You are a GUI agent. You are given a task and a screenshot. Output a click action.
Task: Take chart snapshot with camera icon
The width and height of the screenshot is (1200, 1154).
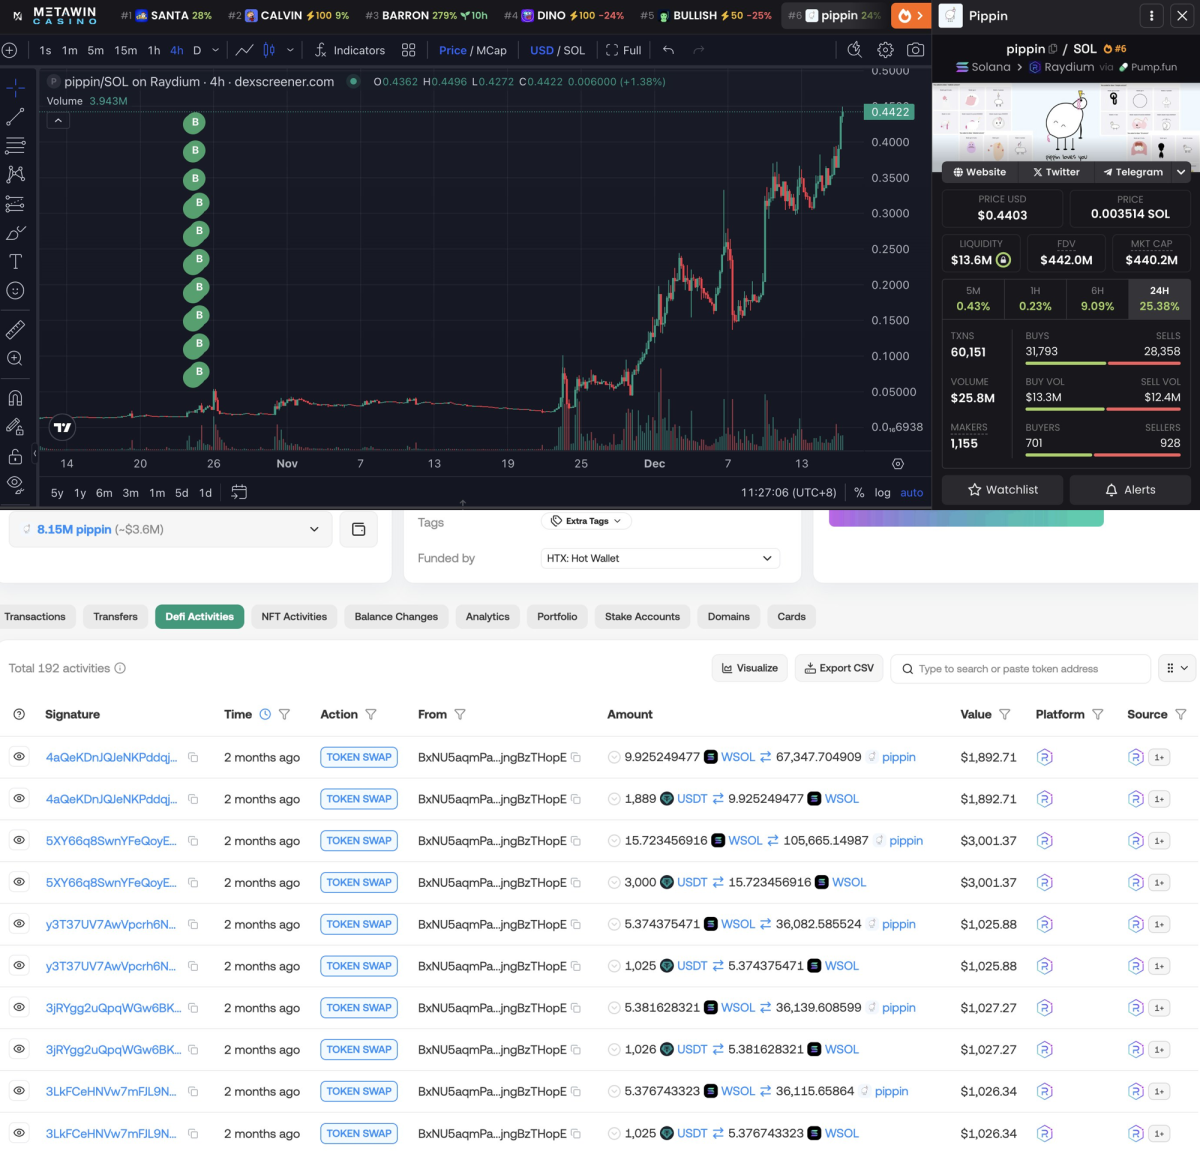click(915, 50)
